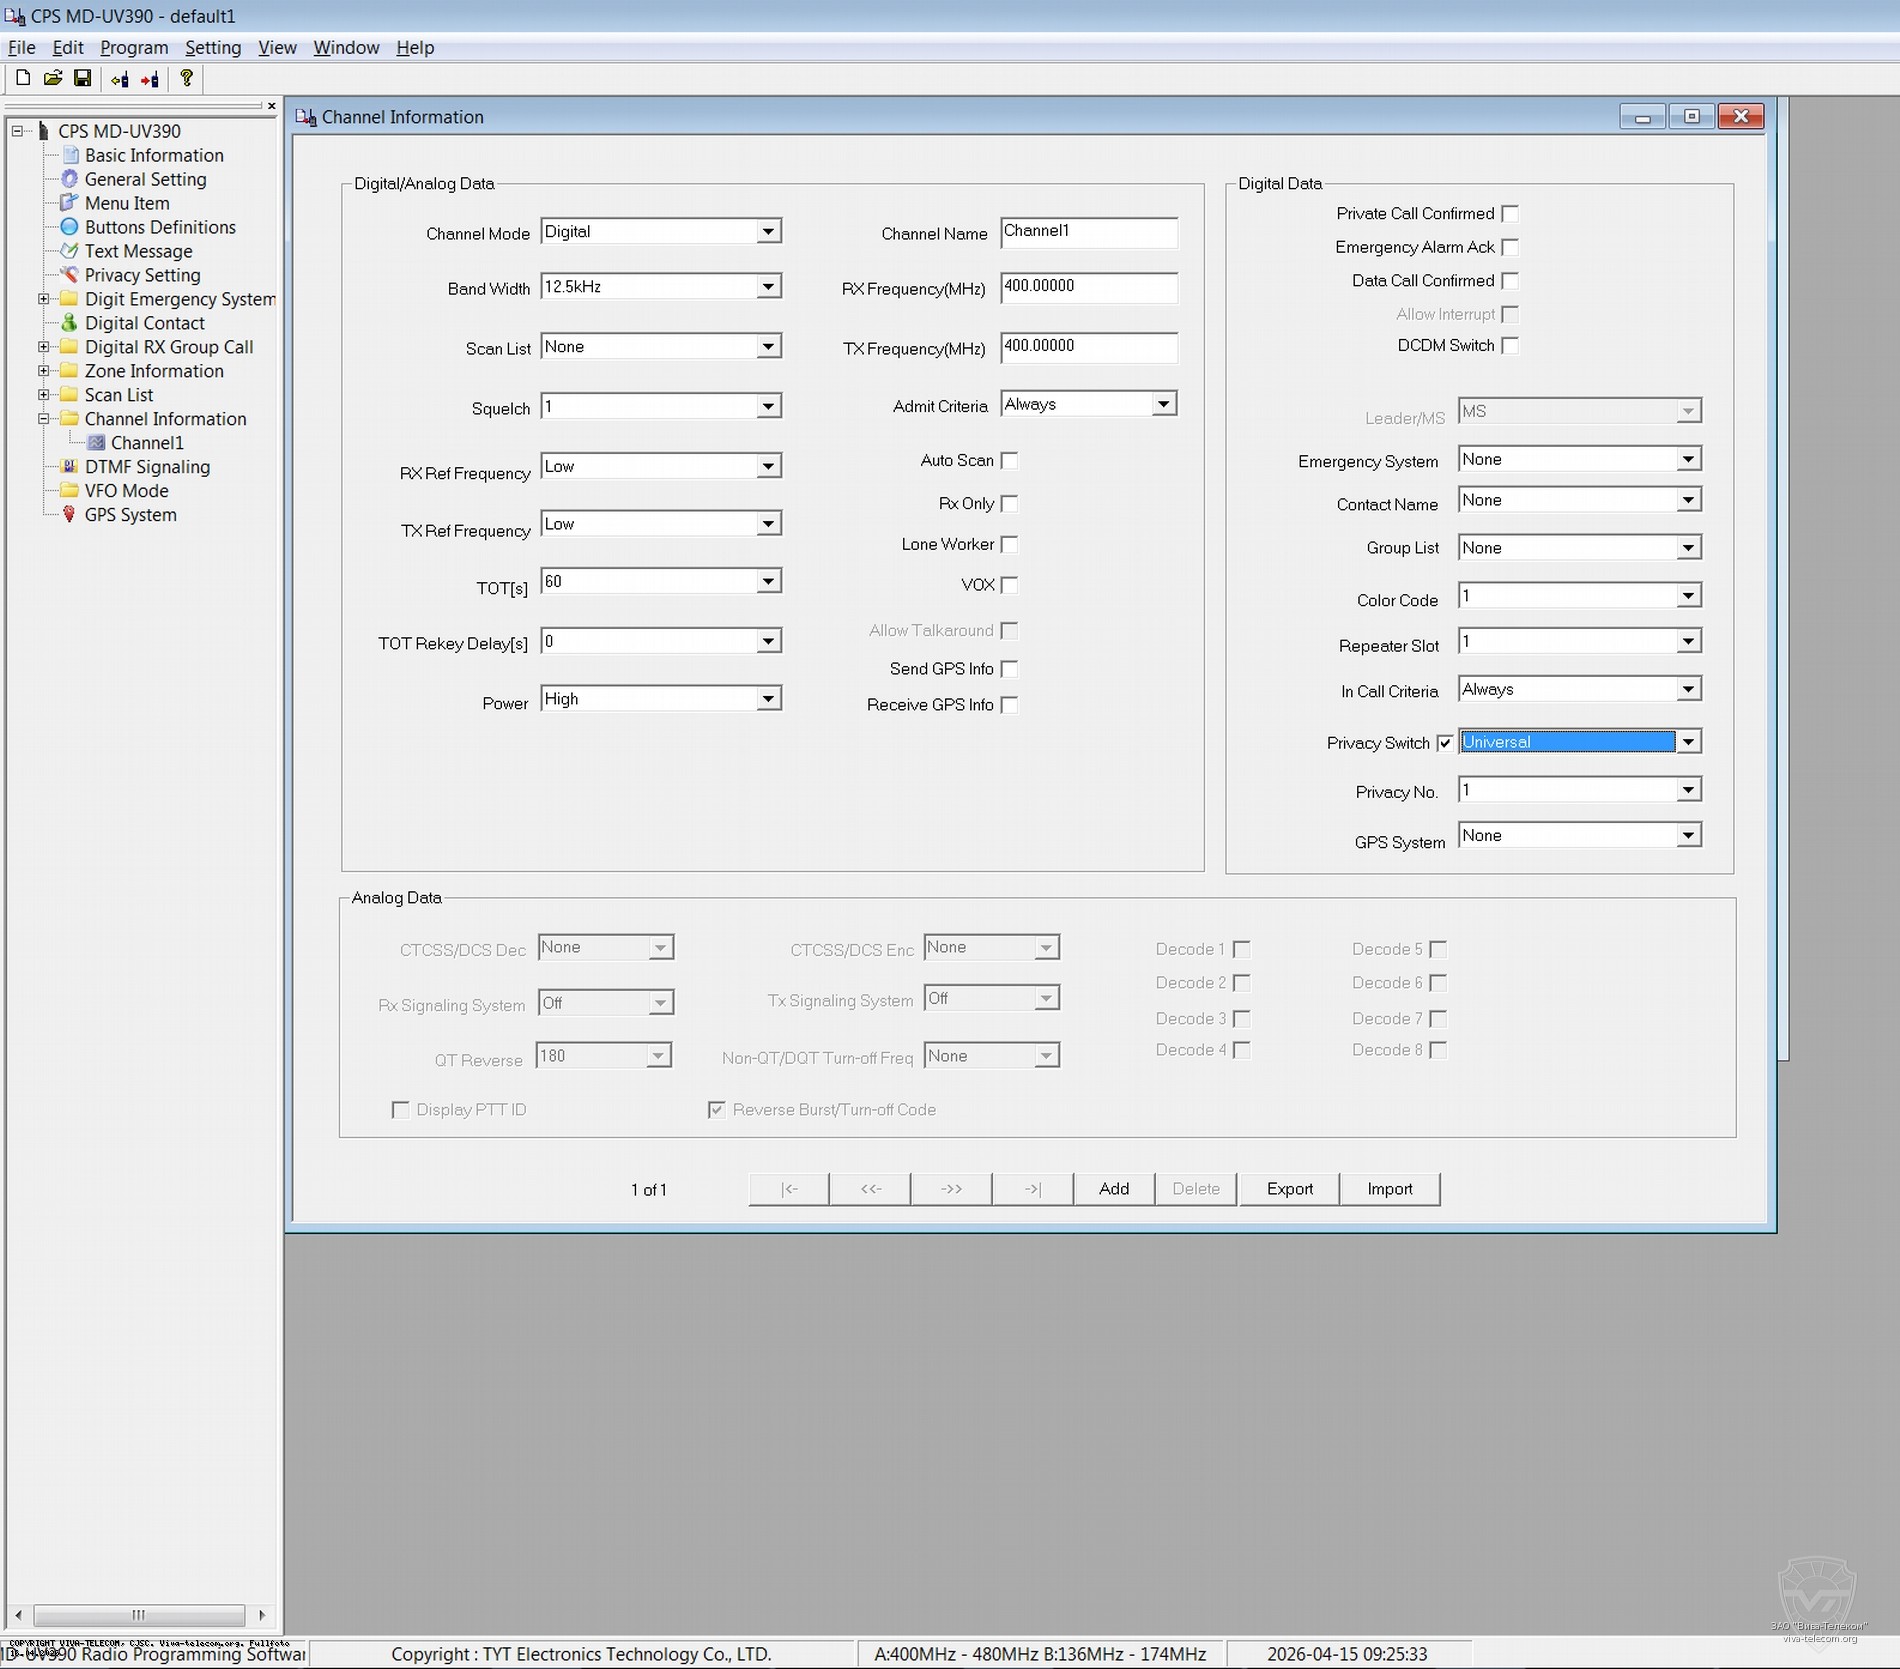Enable the Rx Only checkbox
This screenshot has width=1900, height=1669.
pyautogui.click(x=1010, y=504)
